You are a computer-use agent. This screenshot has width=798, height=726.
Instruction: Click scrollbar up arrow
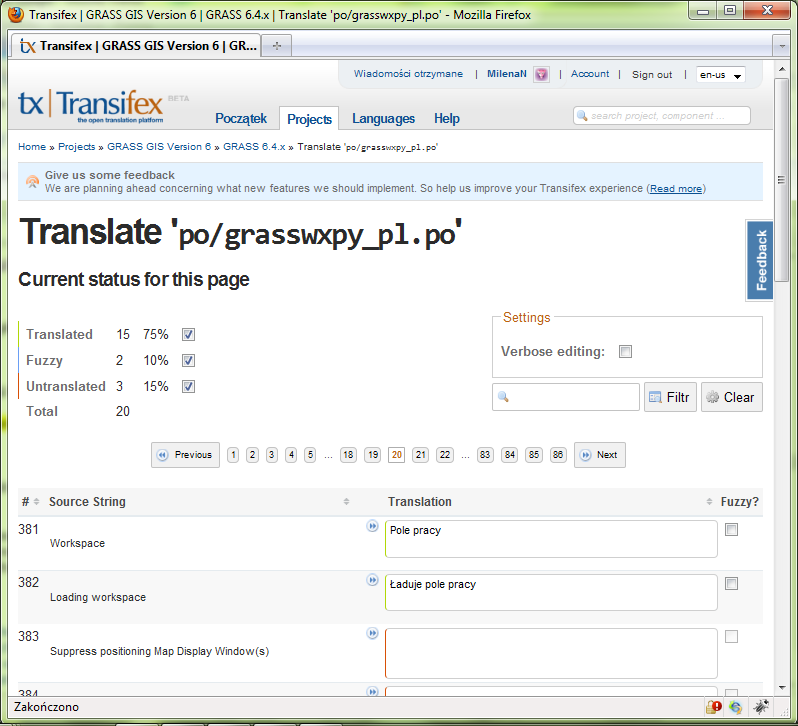tap(782, 68)
